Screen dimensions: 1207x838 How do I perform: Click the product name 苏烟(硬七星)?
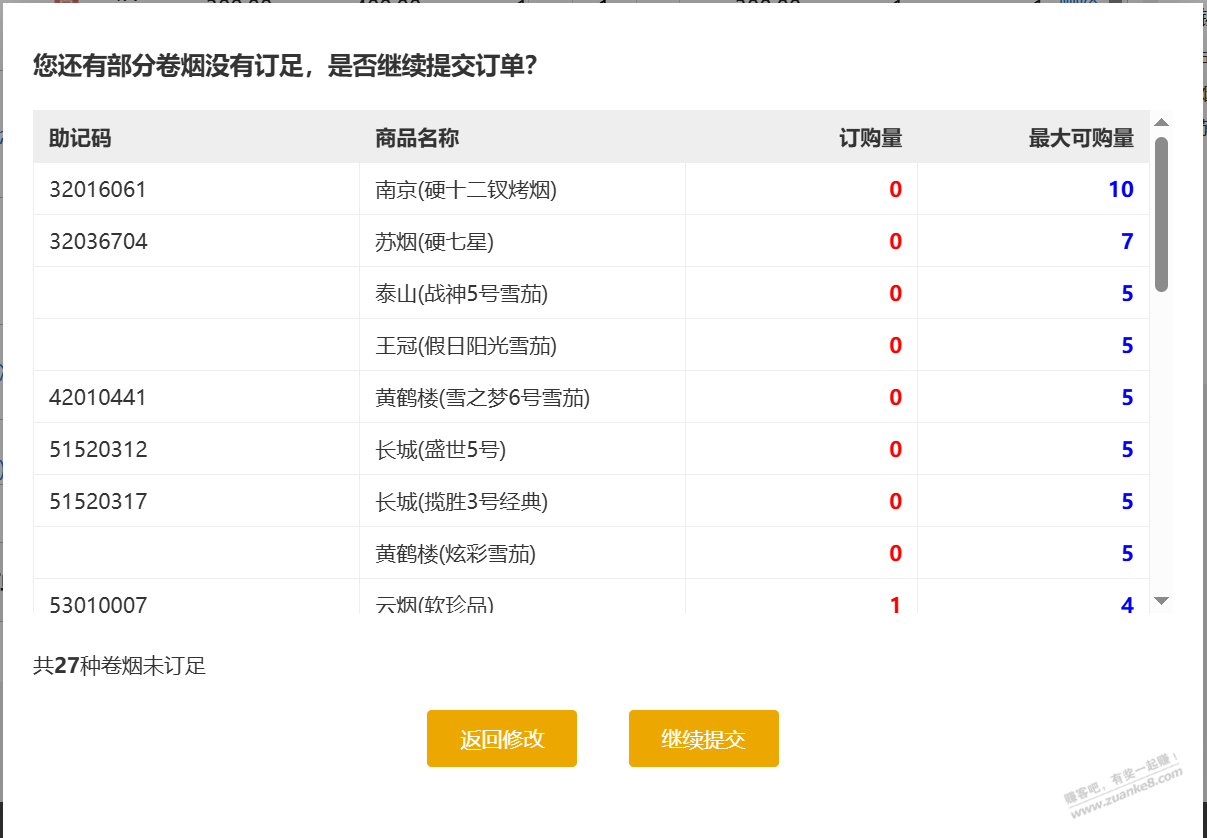pyautogui.click(x=435, y=241)
